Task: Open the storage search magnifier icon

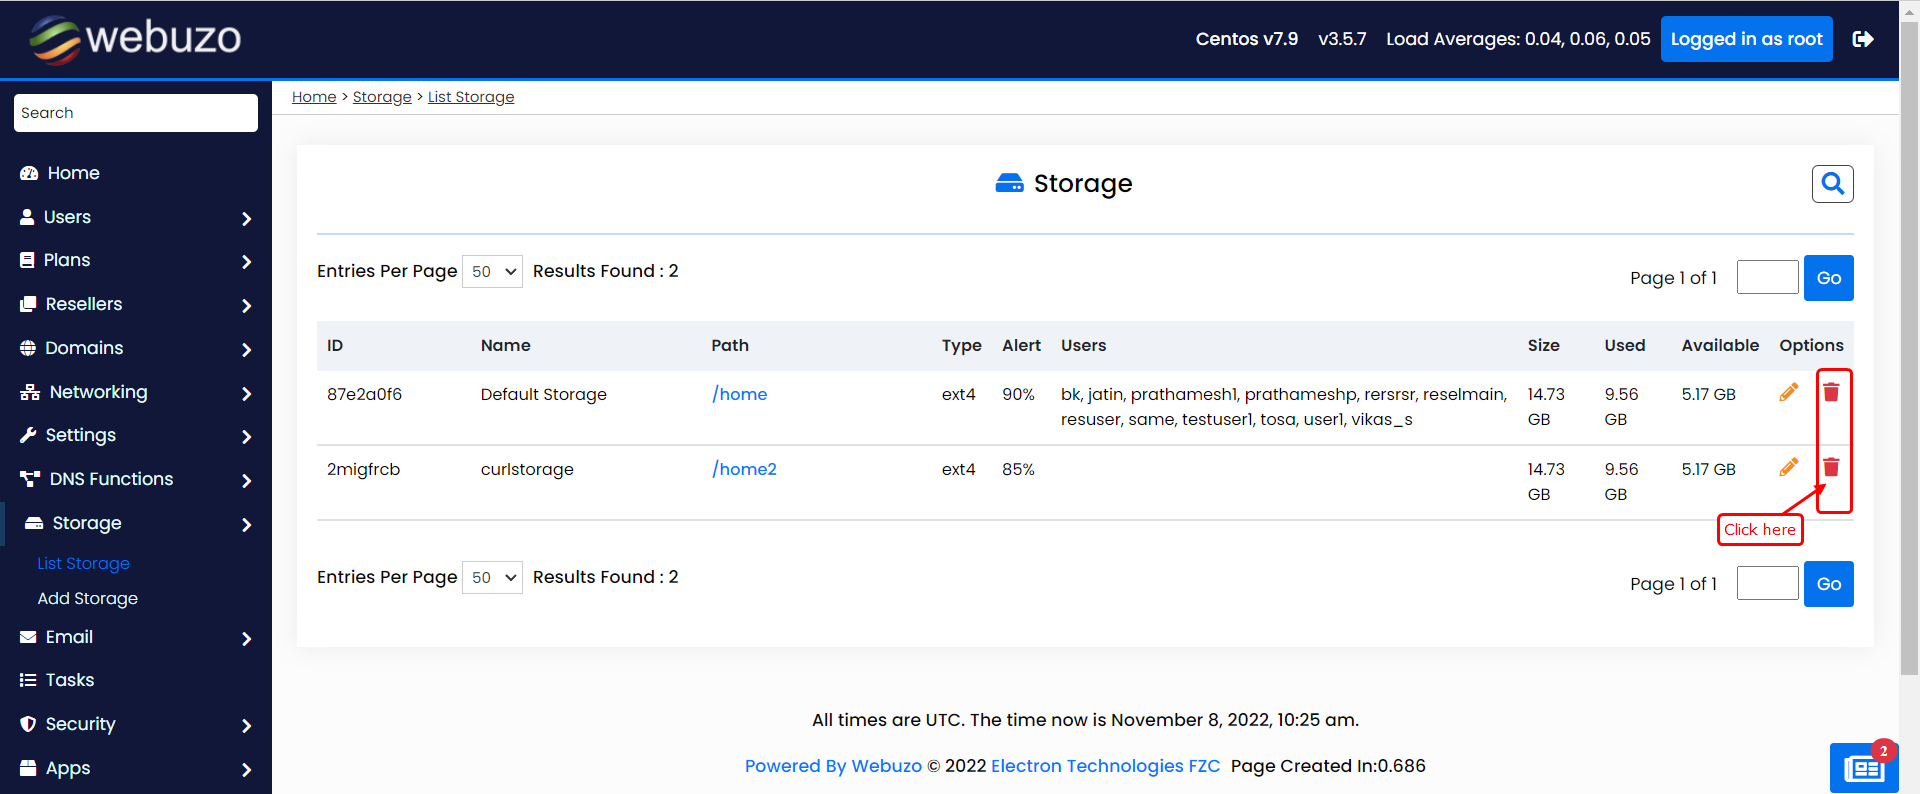Action: pyautogui.click(x=1832, y=184)
